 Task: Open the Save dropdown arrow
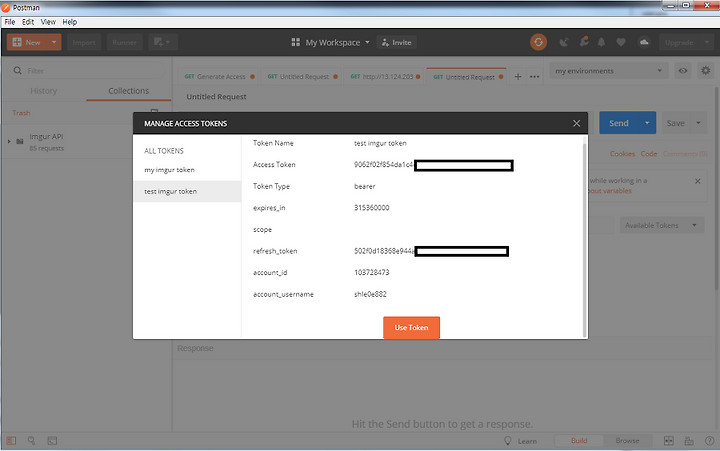[x=698, y=123]
